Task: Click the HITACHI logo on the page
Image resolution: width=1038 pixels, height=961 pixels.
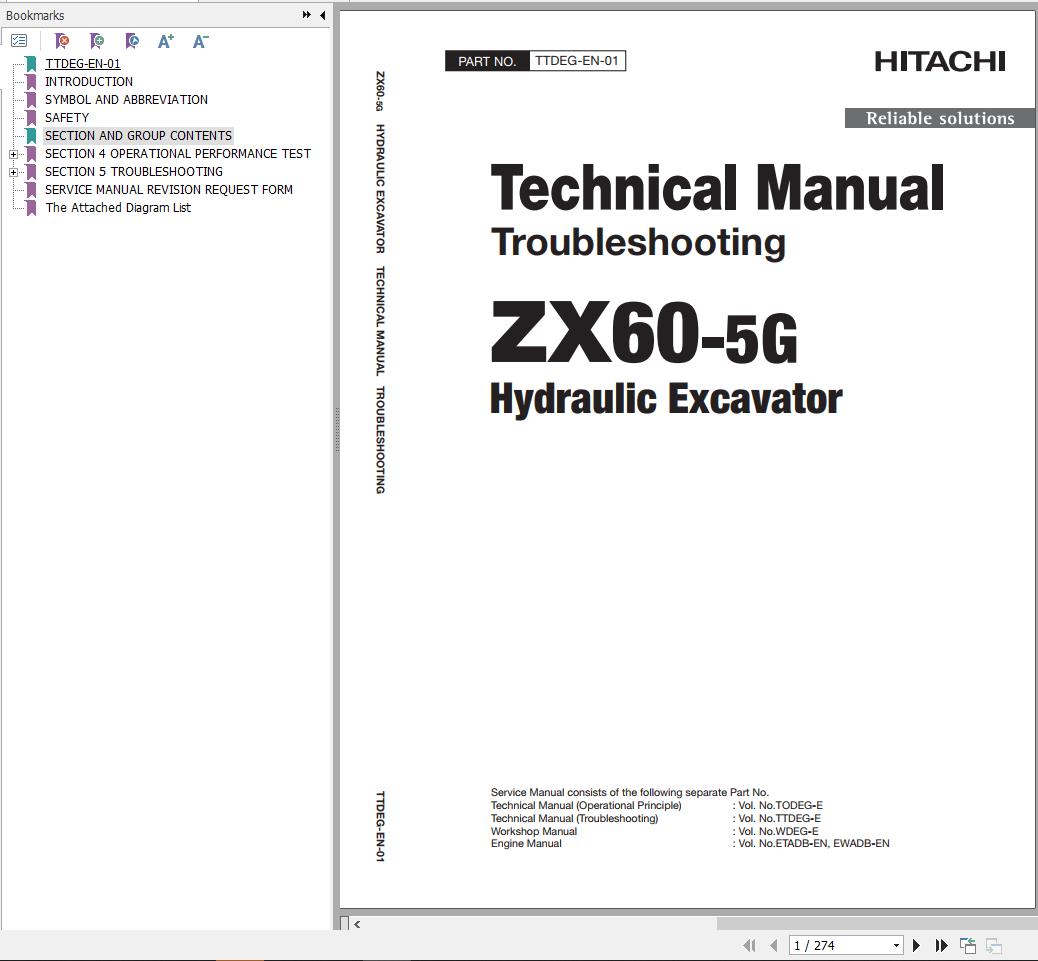Action: click(x=939, y=62)
